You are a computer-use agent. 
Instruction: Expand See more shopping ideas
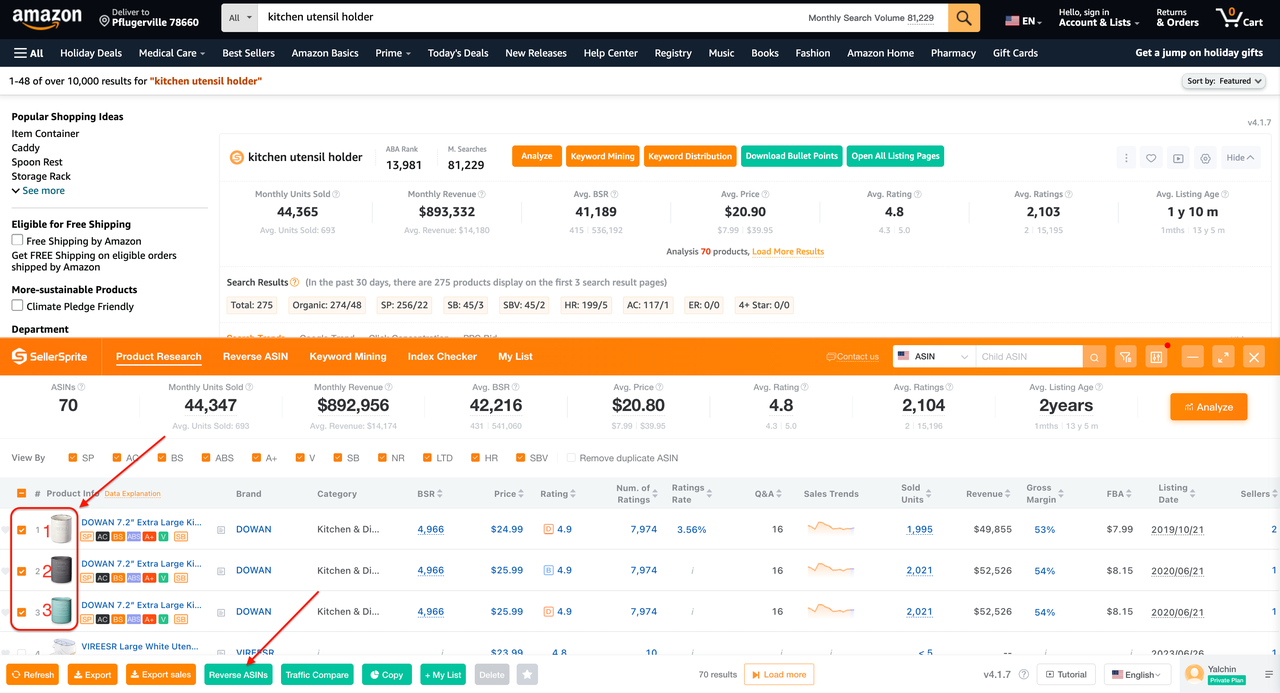click(38, 190)
